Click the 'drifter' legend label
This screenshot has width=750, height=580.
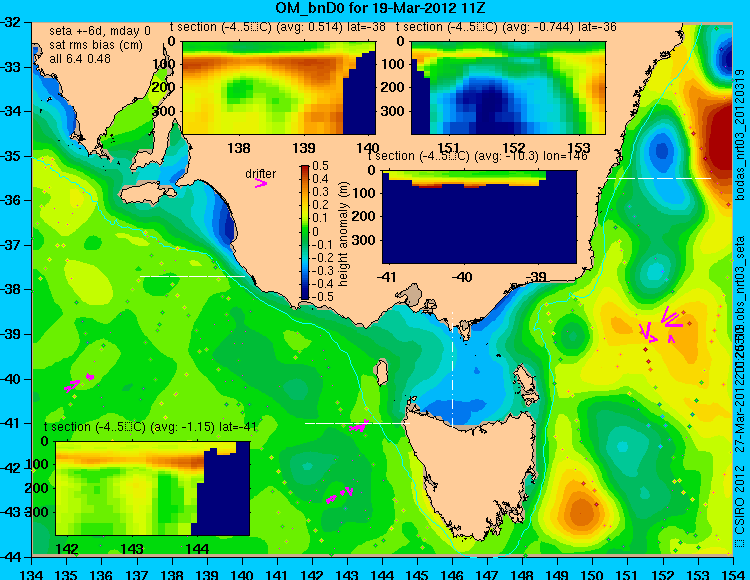pos(261,174)
